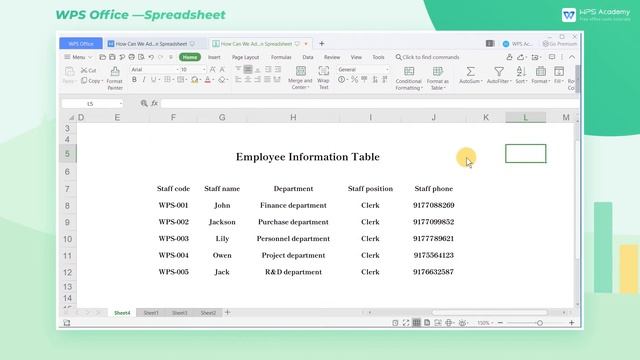Select column H header
This screenshot has width=640, height=360.
293,118
